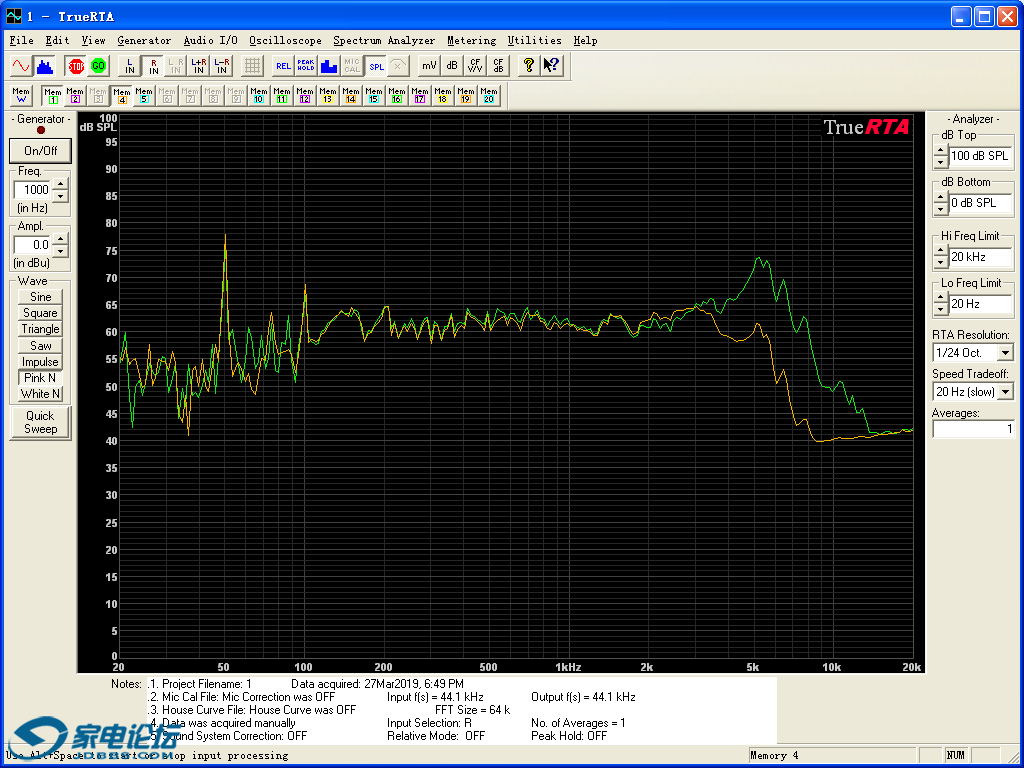1024x768 pixels.
Task: Click the PEAK HOLD toolbar icon
Action: click(306, 66)
